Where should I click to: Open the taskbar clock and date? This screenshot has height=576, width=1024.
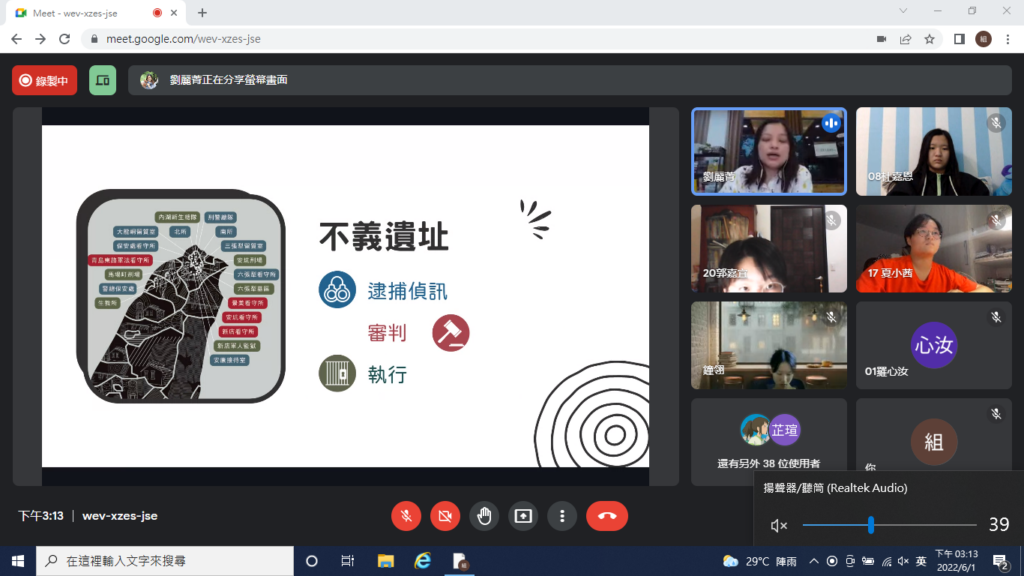click(x=955, y=561)
